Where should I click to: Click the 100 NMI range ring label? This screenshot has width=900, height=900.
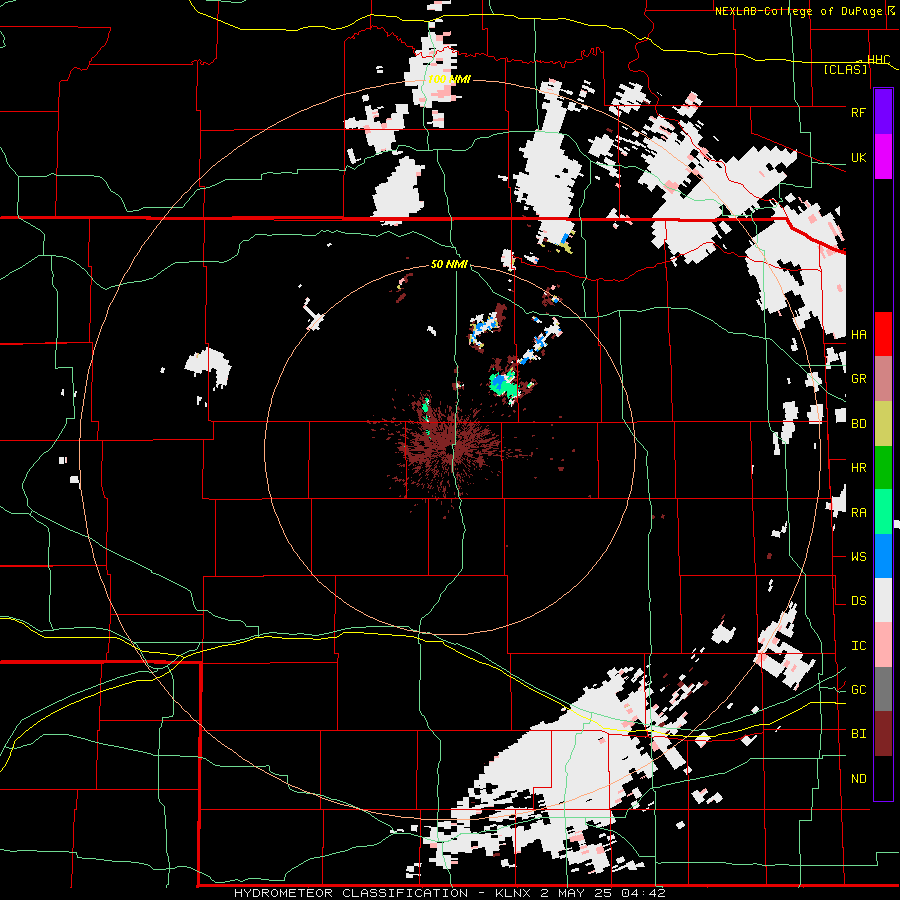tap(449, 79)
